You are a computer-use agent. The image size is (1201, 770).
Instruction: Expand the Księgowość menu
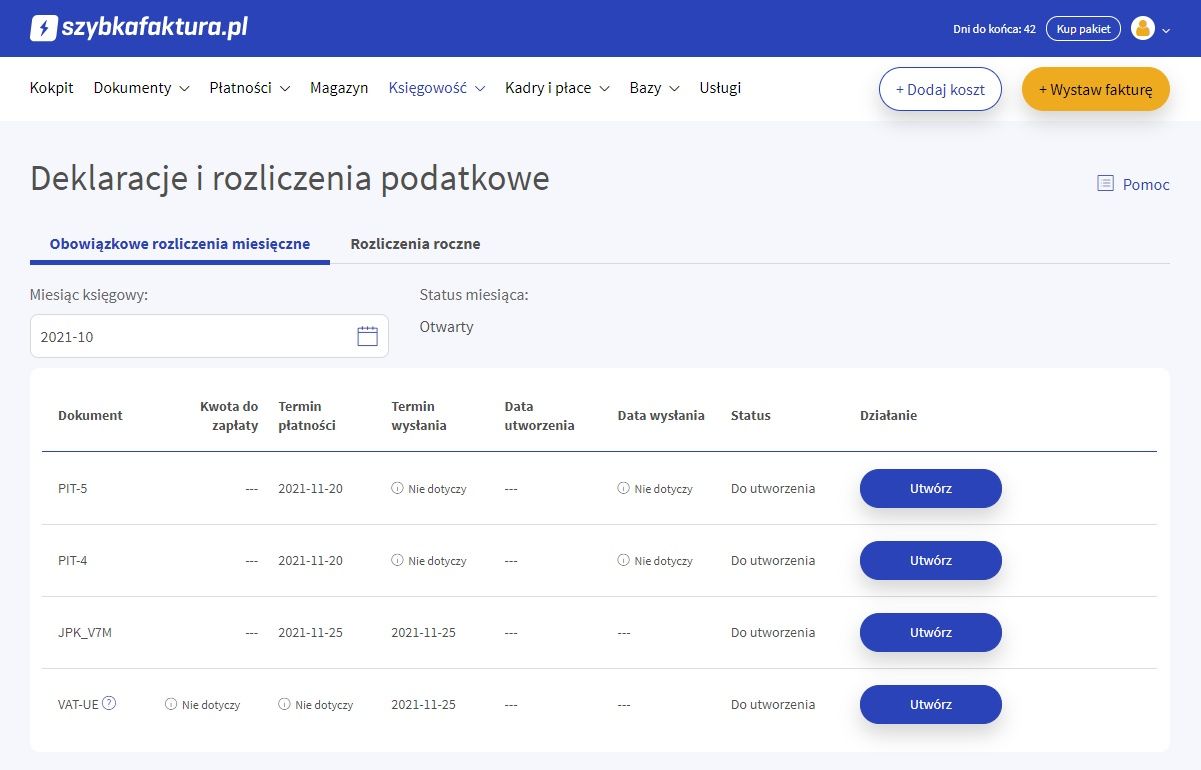pos(437,88)
